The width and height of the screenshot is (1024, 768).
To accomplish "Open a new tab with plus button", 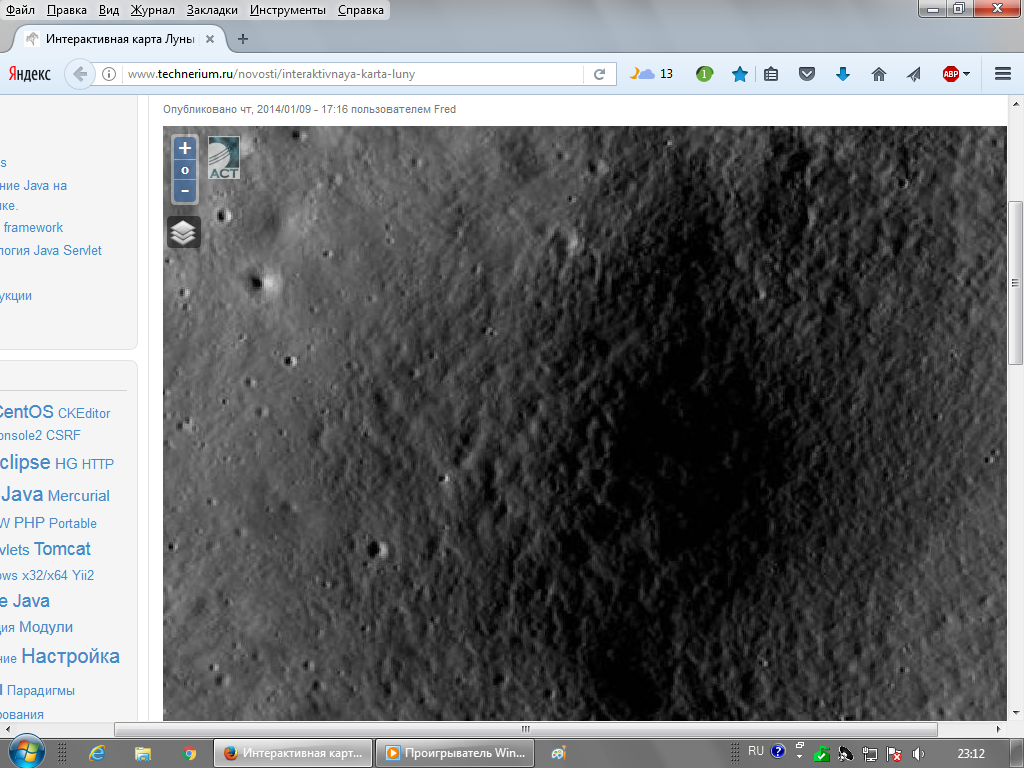I will [x=243, y=39].
